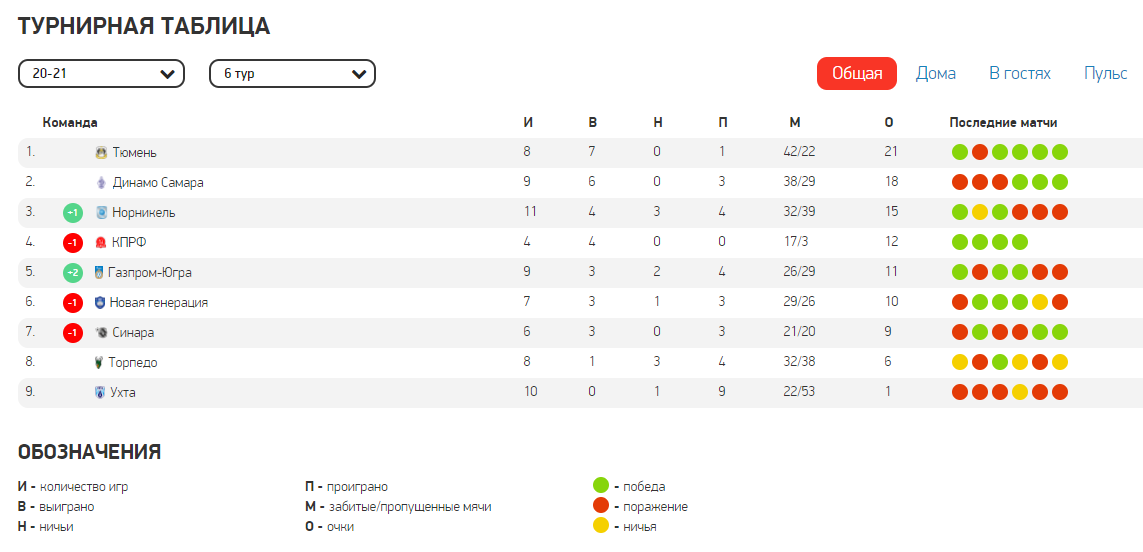Open the Тюмень team name link
Viewport: 1143px width, 552px height.
[135, 153]
